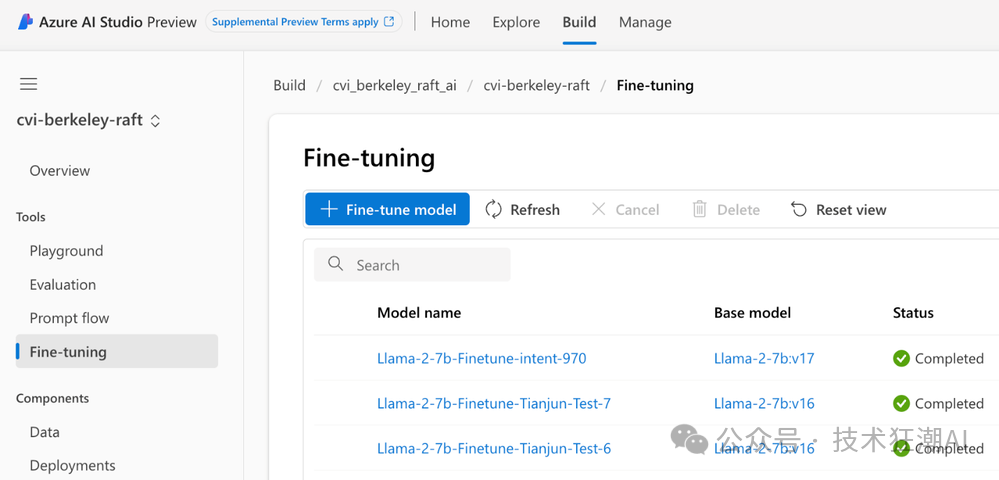The height and width of the screenshot is (480, 999).
Task: Click the magnifier icon in Search box
Action: (x=336, y=264)
